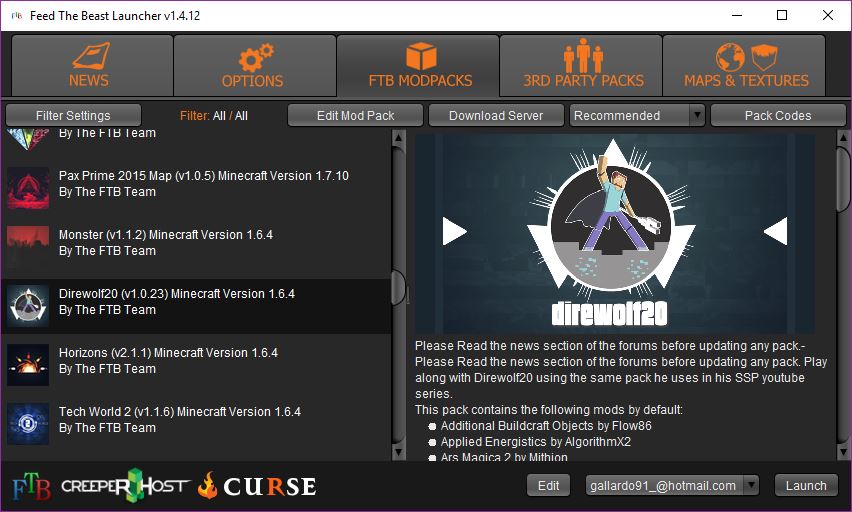Click the Download Server button

[496, 115]
